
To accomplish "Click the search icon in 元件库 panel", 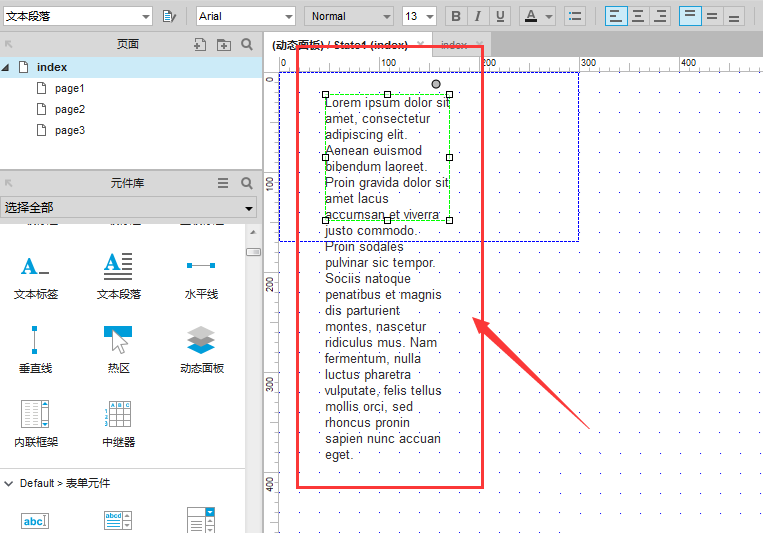I will [247, 183].
